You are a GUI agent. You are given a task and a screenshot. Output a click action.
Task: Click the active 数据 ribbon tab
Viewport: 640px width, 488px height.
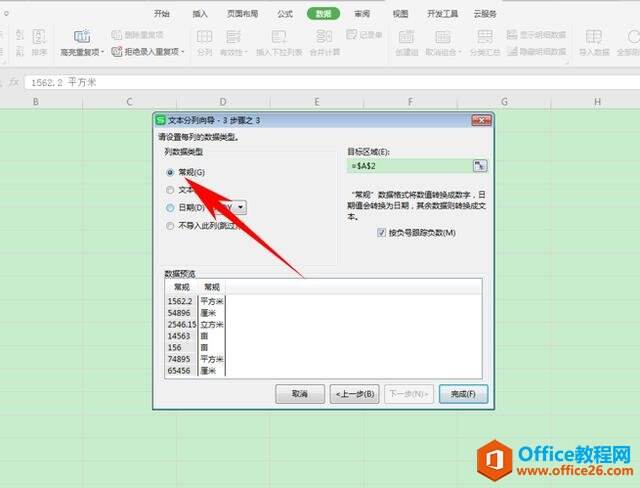tap(324, 14)
